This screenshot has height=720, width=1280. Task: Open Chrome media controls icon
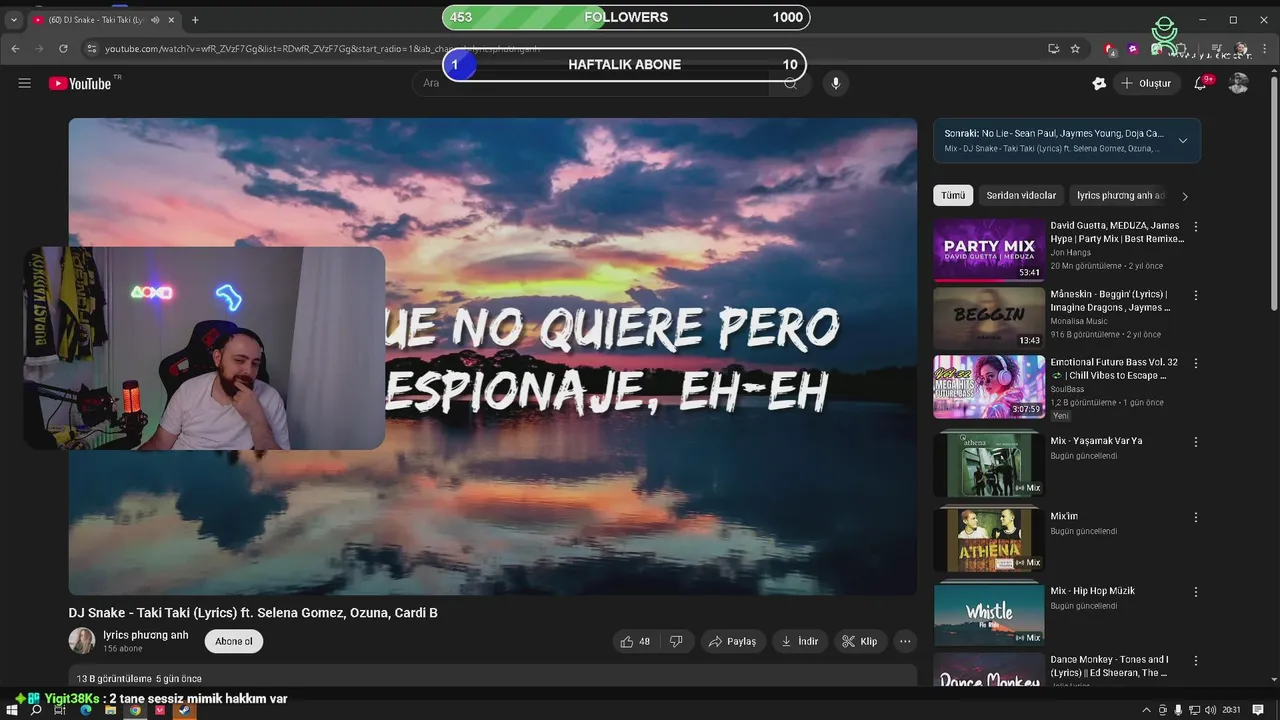point(1215,48)
